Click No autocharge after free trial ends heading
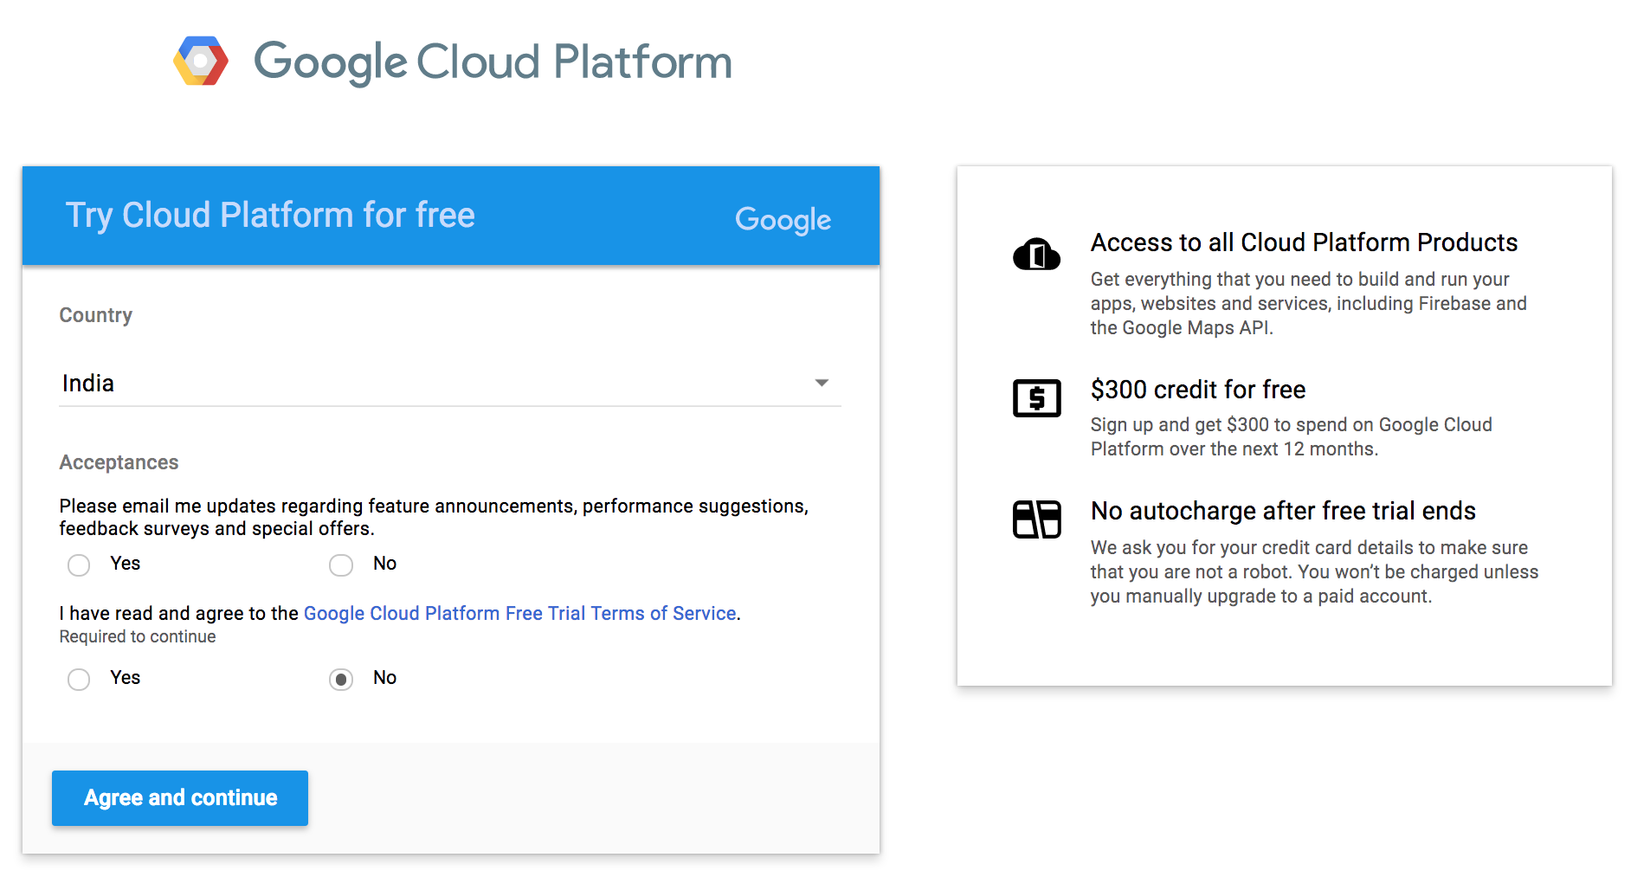Screen dimensions: 1650x871 tap(1282, 511)
